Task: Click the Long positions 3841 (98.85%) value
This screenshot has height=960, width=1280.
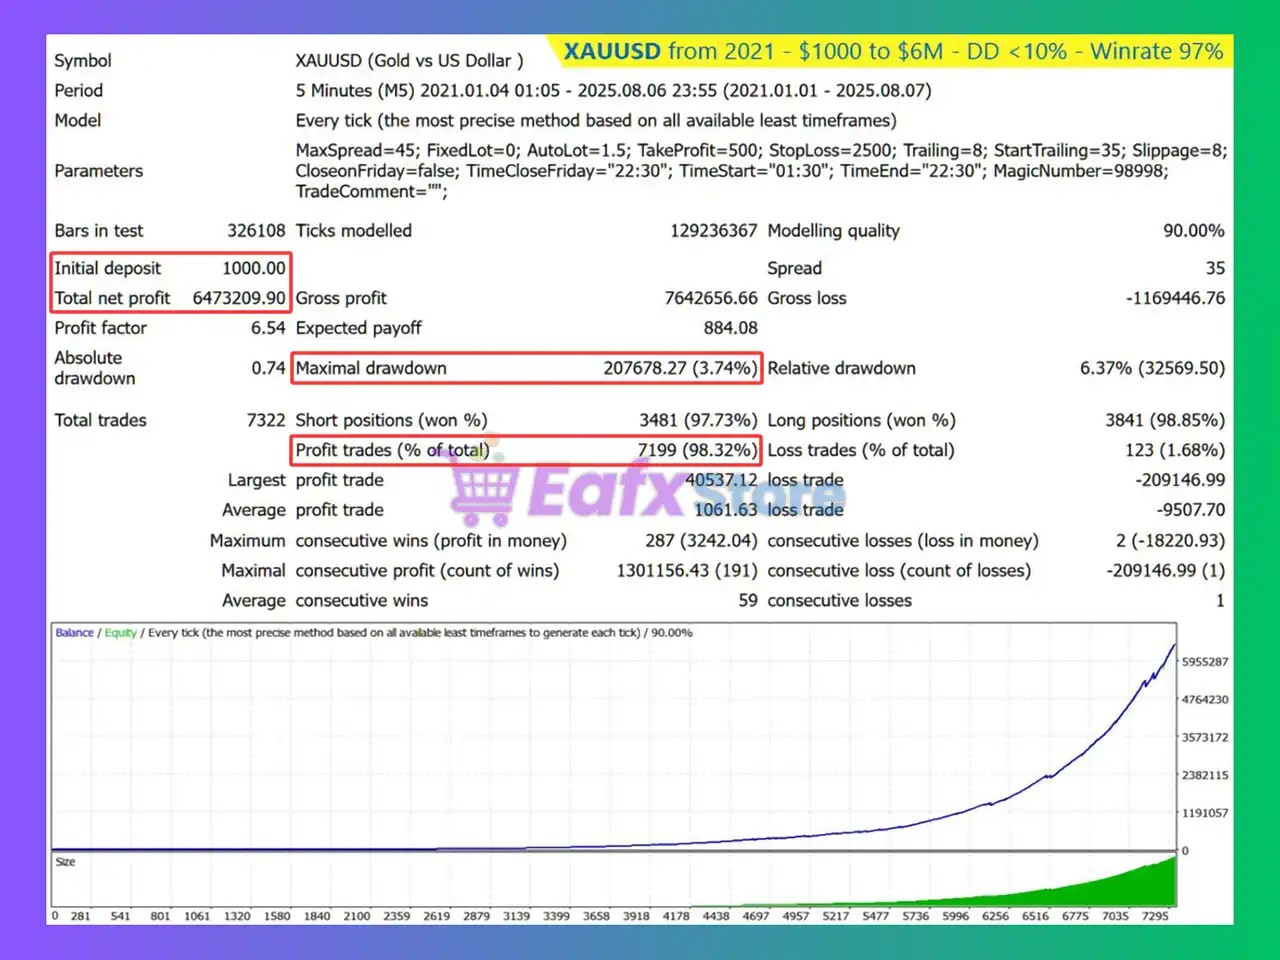Action: point(1164,420)
